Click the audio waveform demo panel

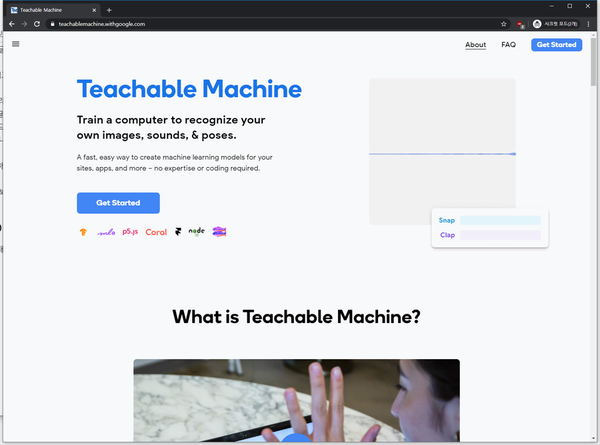pos(442,151)
